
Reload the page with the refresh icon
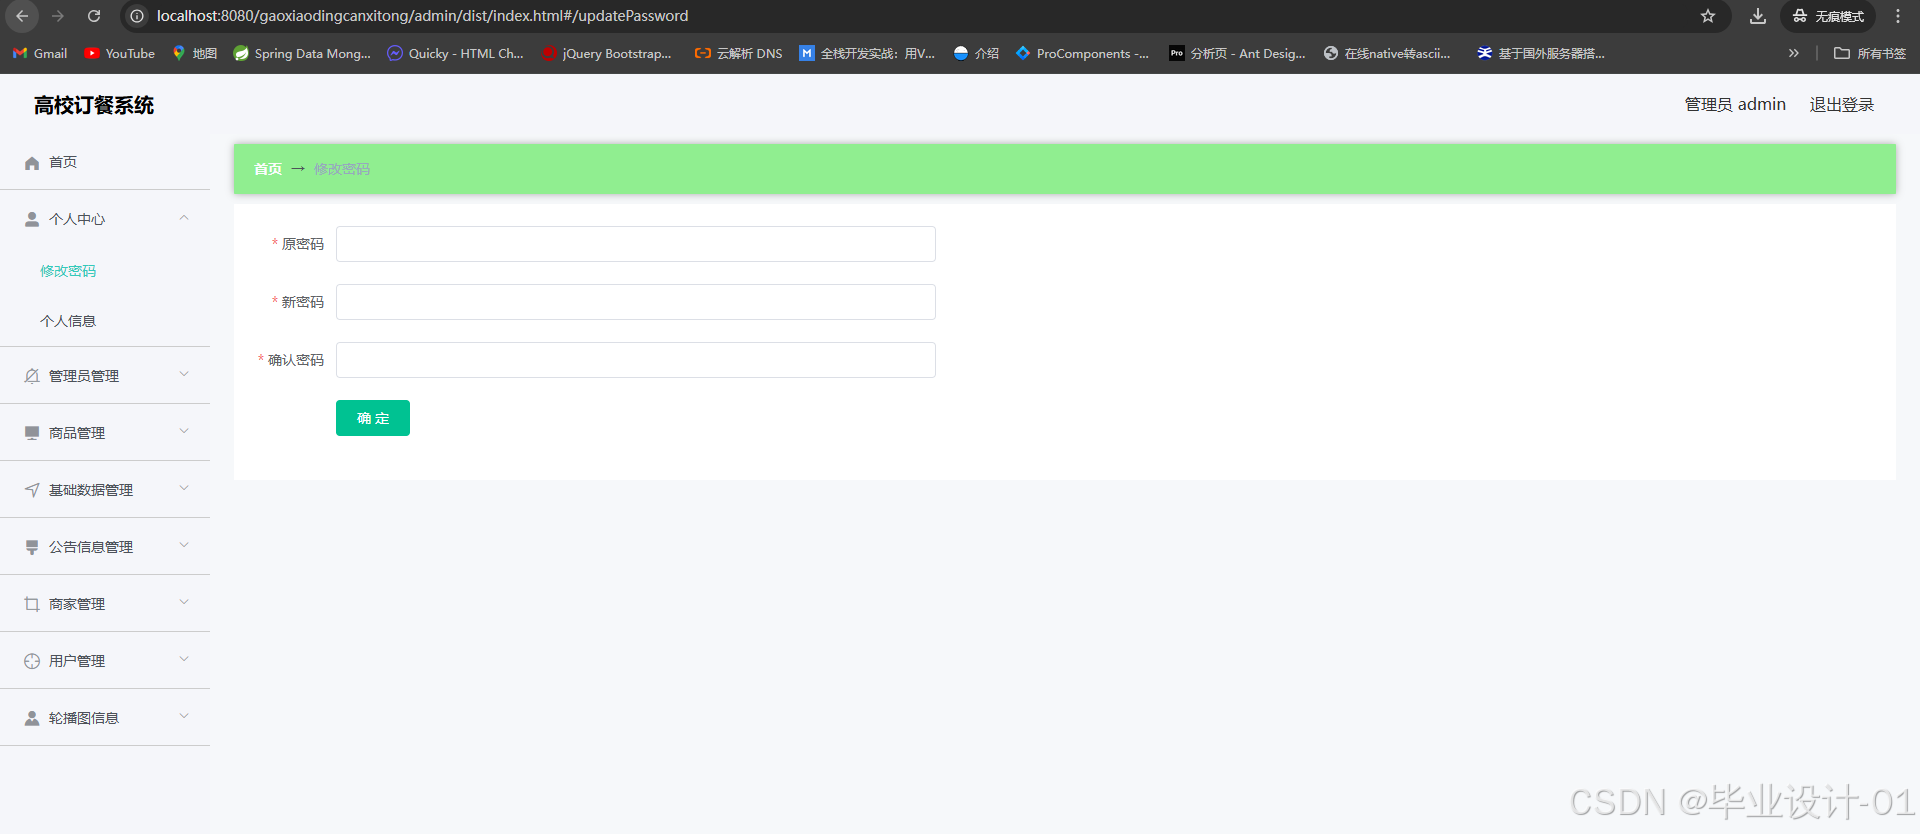[x=94, y=16]
